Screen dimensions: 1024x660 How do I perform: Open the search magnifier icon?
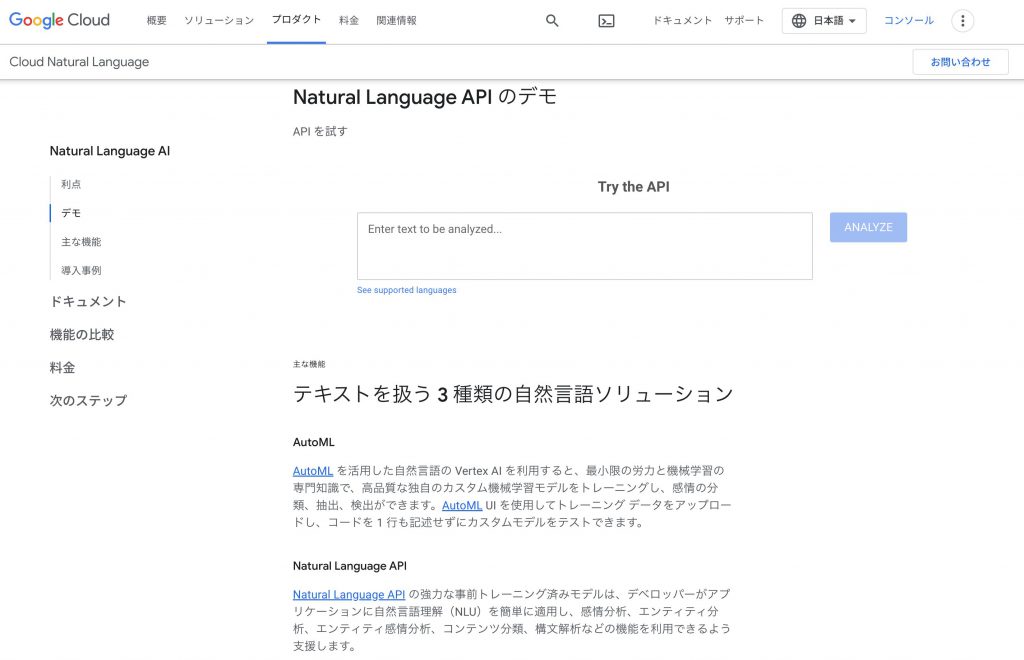click(552, 21)
